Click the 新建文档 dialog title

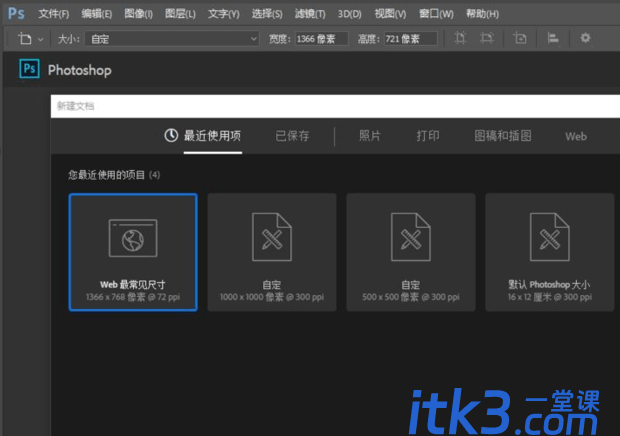76,106
